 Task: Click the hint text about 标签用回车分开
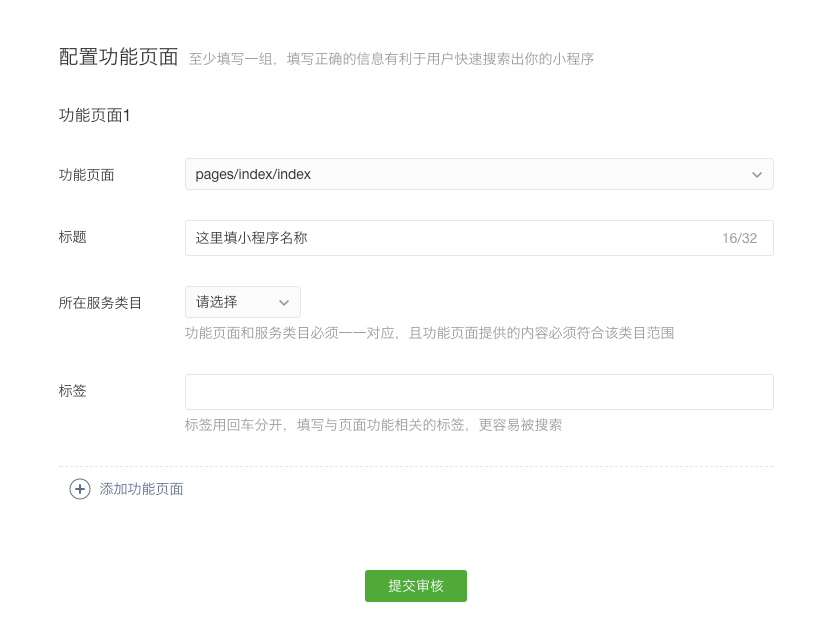pyautogui.click(x=373, y=425)
